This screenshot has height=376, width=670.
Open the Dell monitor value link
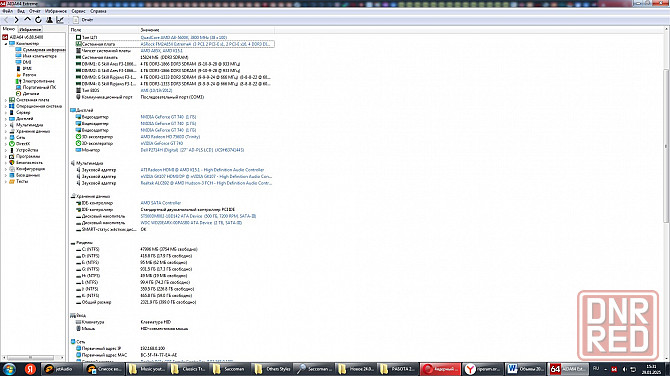click(x=192, y=150)
